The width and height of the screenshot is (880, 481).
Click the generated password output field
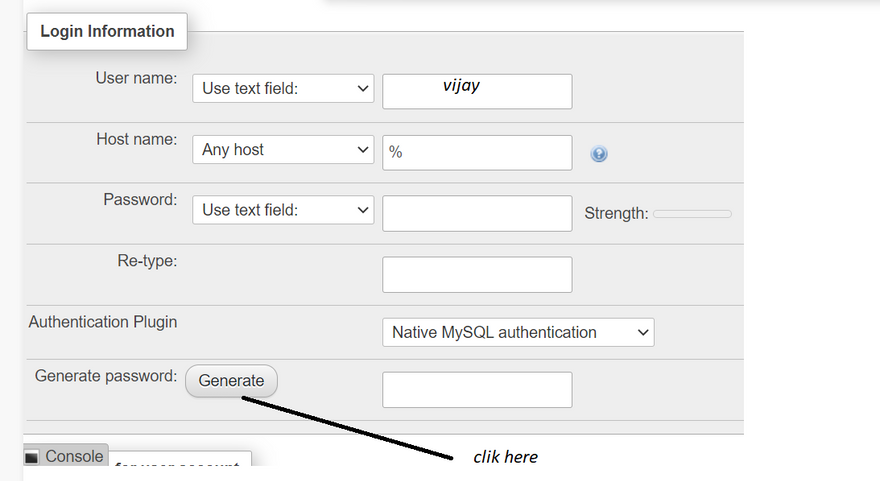(x=477, y=390)
